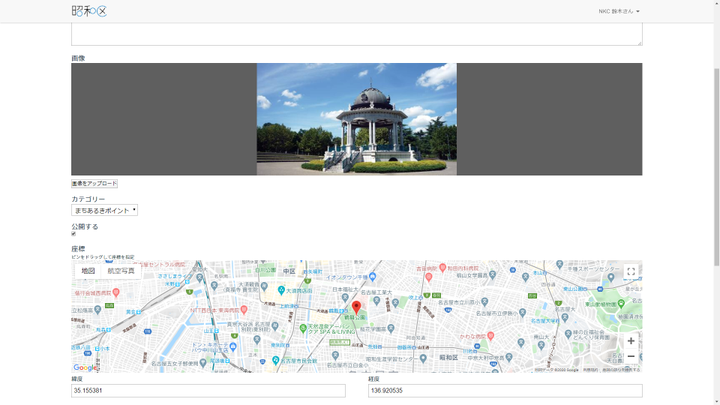Click the red location pin marker
Viewport: 720px width, 405px height.
tap(356, 307)
